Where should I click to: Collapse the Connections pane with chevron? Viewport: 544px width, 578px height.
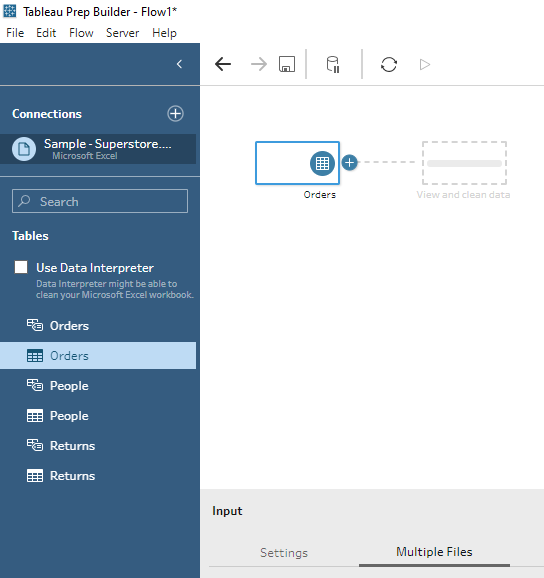(x=179, y=64)
